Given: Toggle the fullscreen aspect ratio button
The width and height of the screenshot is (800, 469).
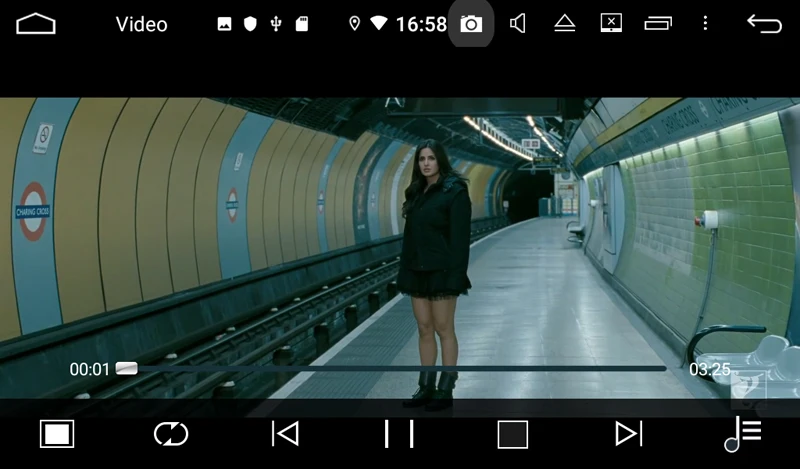Looking at the screenshot, I should coord(57,434).
